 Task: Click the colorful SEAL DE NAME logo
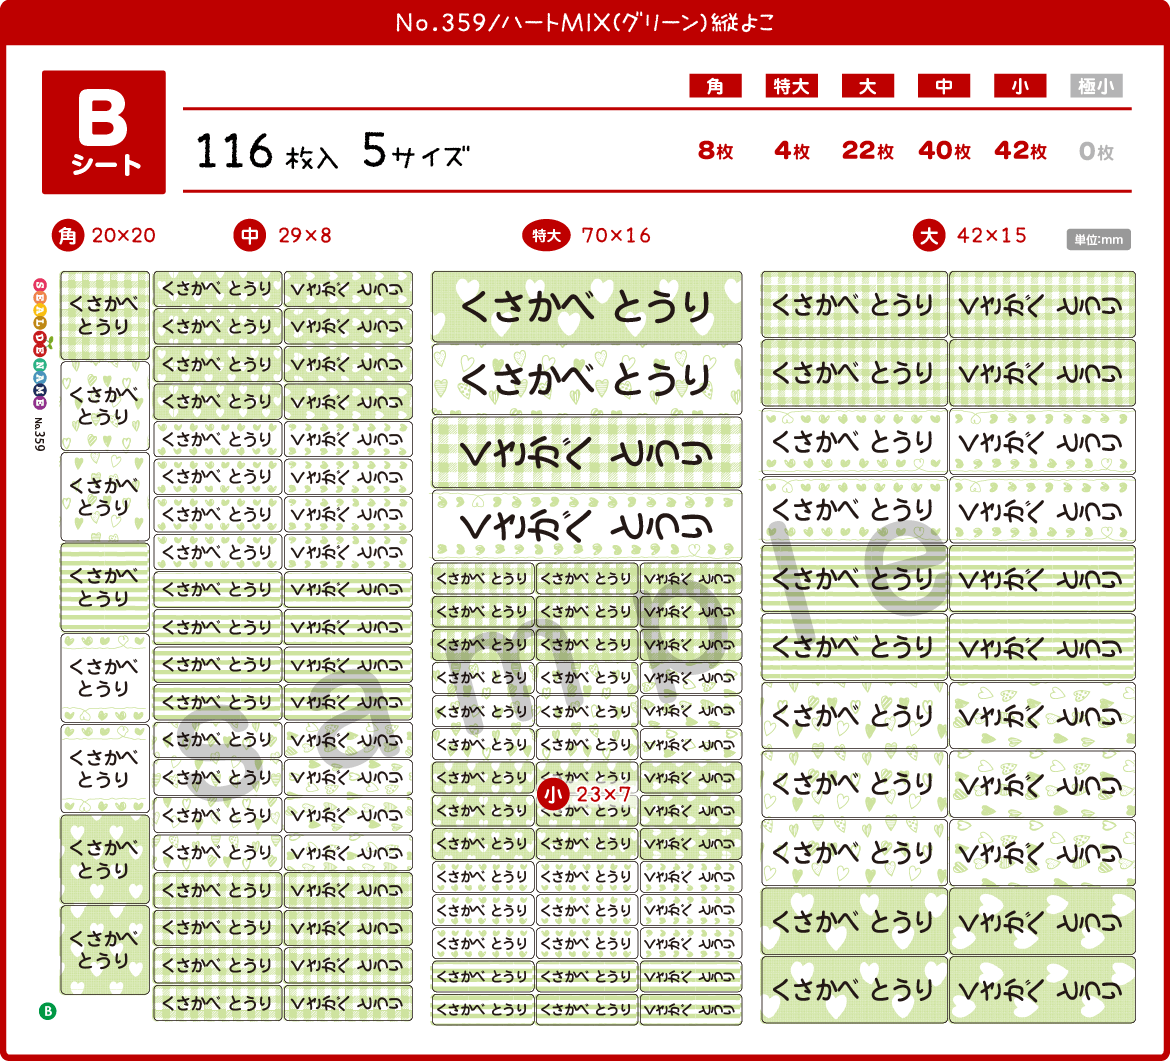(40, 343)
